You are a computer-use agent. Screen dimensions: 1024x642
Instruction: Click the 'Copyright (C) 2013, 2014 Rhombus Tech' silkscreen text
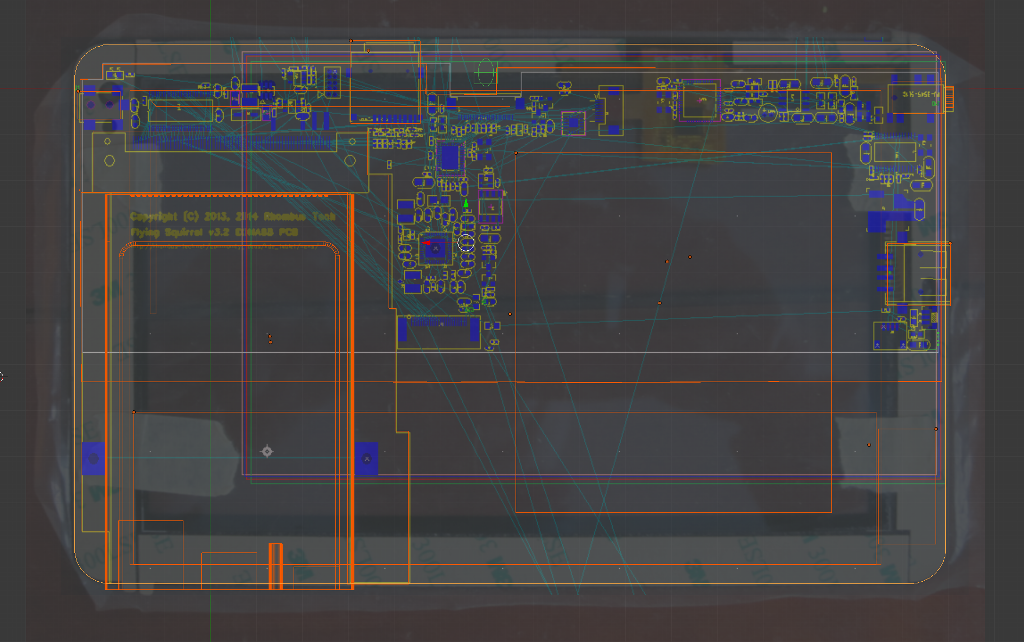point(232,217)
